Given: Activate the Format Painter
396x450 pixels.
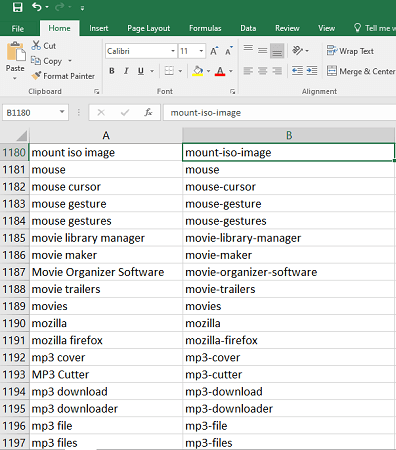Looking at the screenshot, I should click(x=63, y=76).
